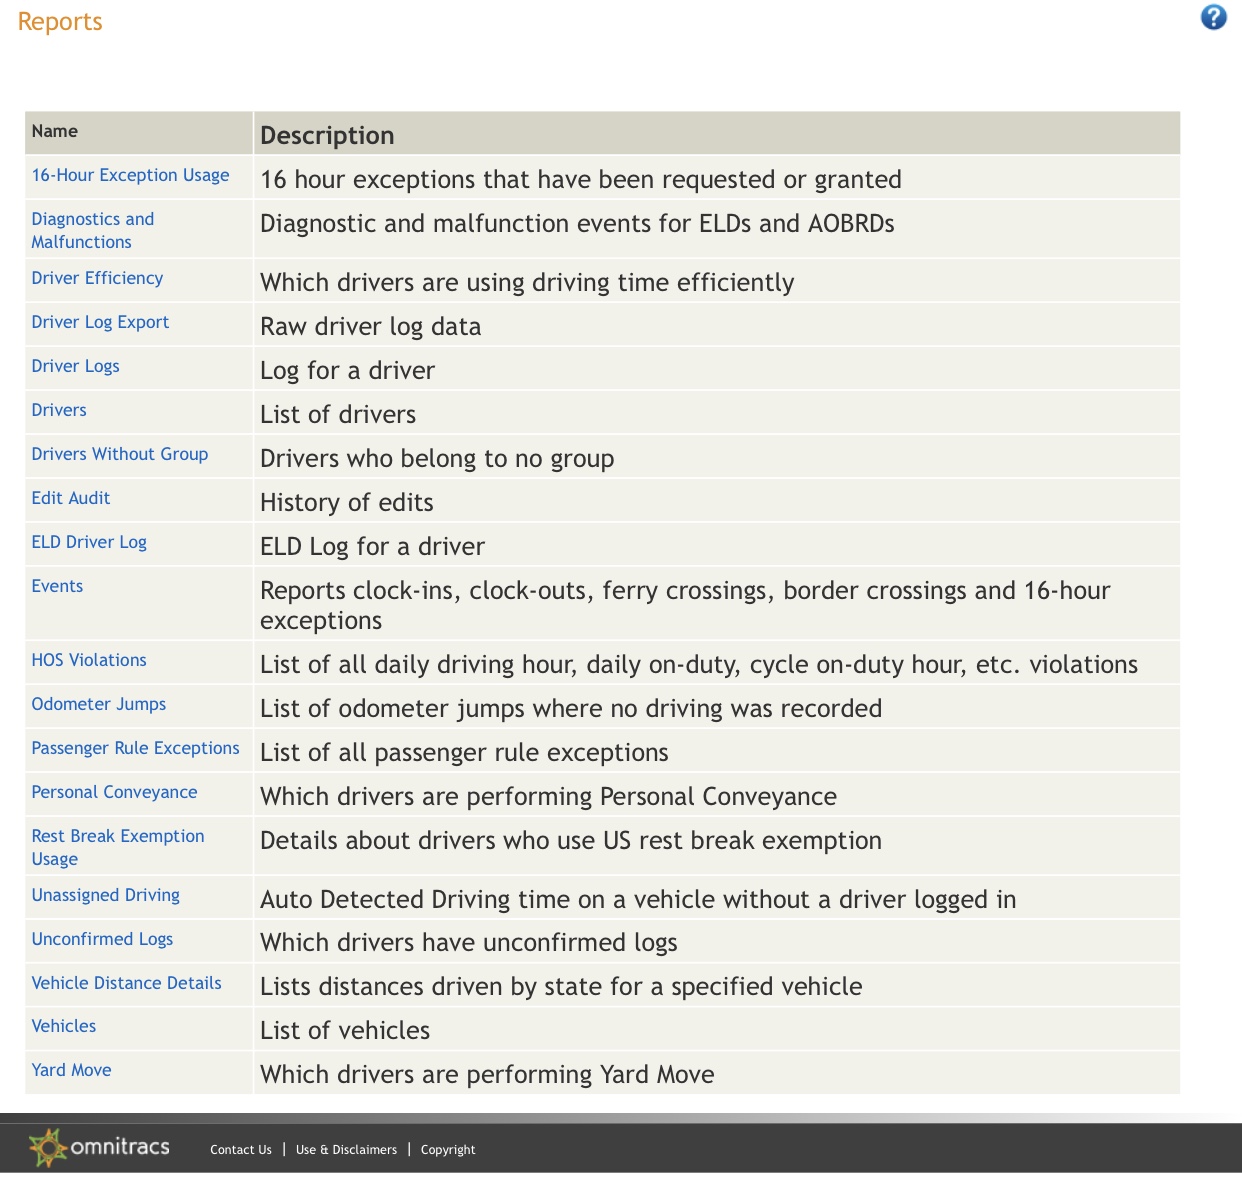
Task: Select 'Diagnostic and malfunction events' description text
Action: point(577,224)
